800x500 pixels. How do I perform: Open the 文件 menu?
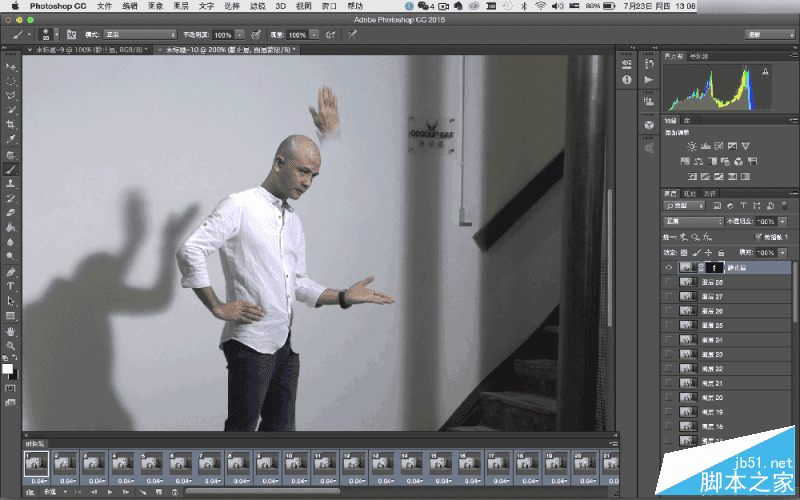click(104, 6)
